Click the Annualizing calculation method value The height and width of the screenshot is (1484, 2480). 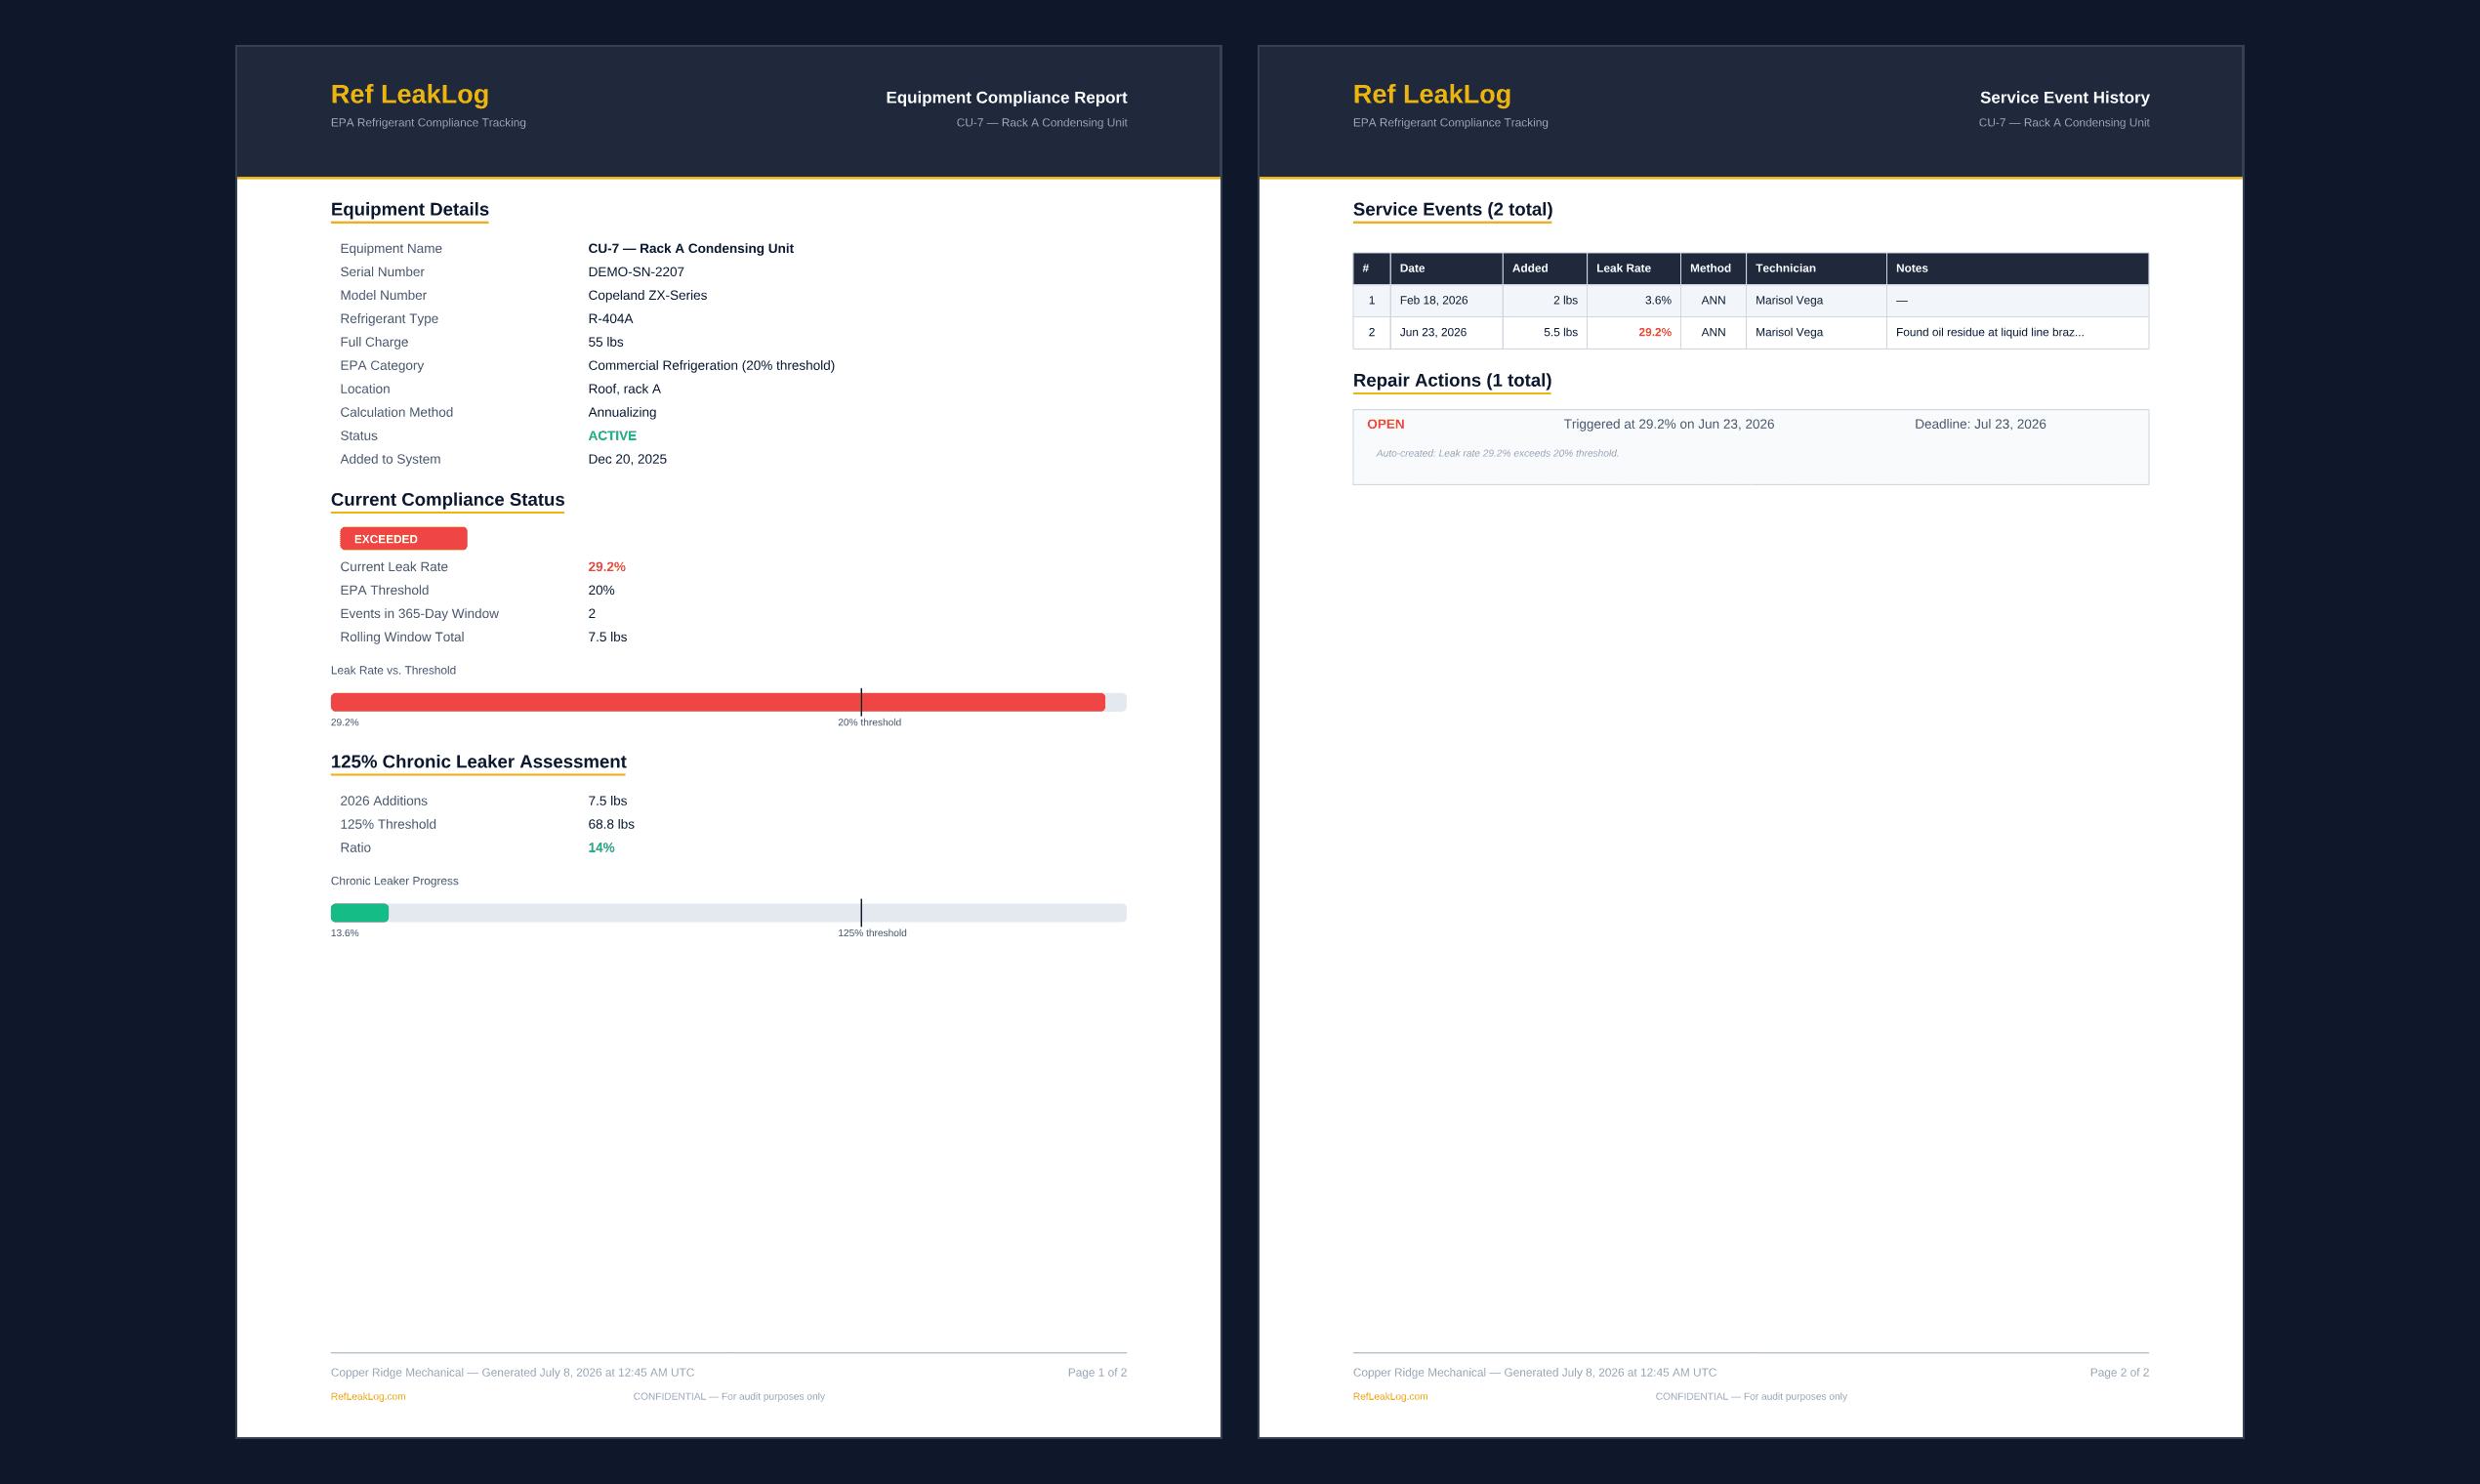[x=622, y=412]
